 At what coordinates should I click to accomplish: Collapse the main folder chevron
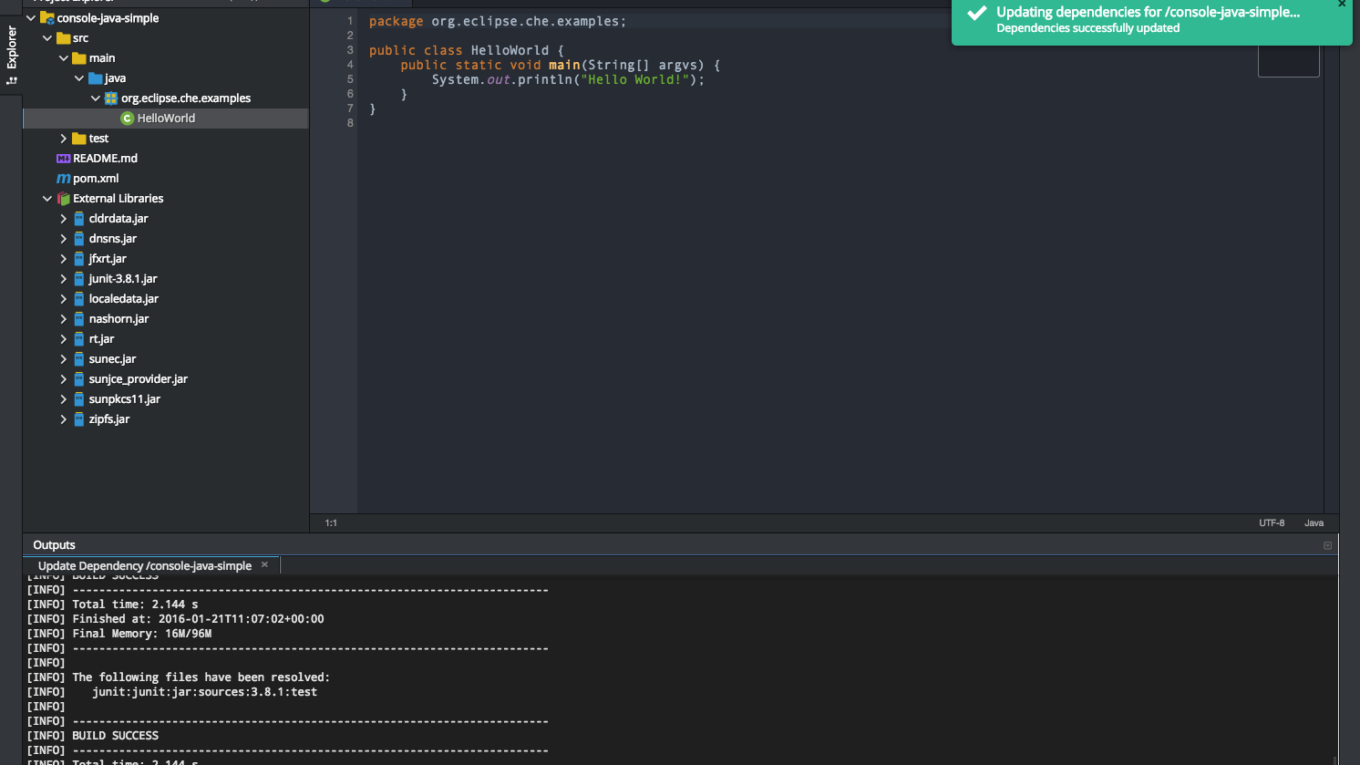63,58
